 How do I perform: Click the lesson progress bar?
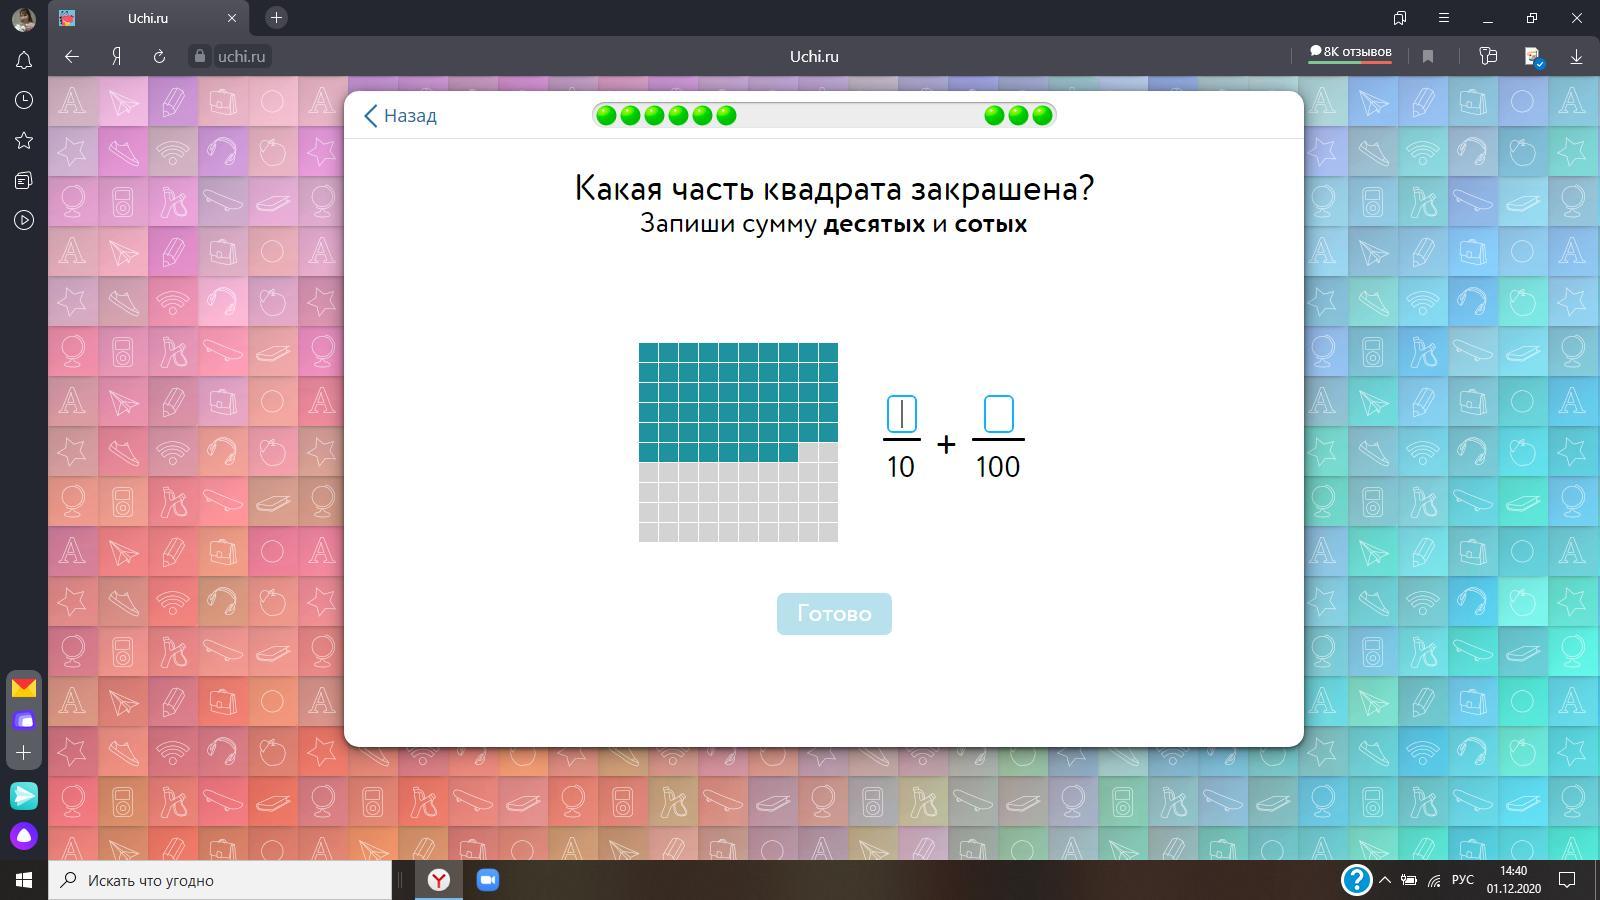[x=824, y=115]
